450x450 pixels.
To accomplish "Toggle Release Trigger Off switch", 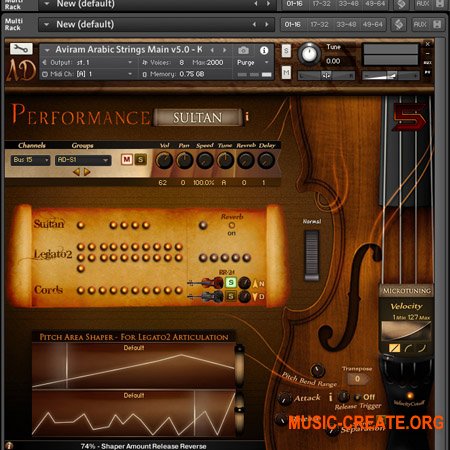I will [357, 397].
